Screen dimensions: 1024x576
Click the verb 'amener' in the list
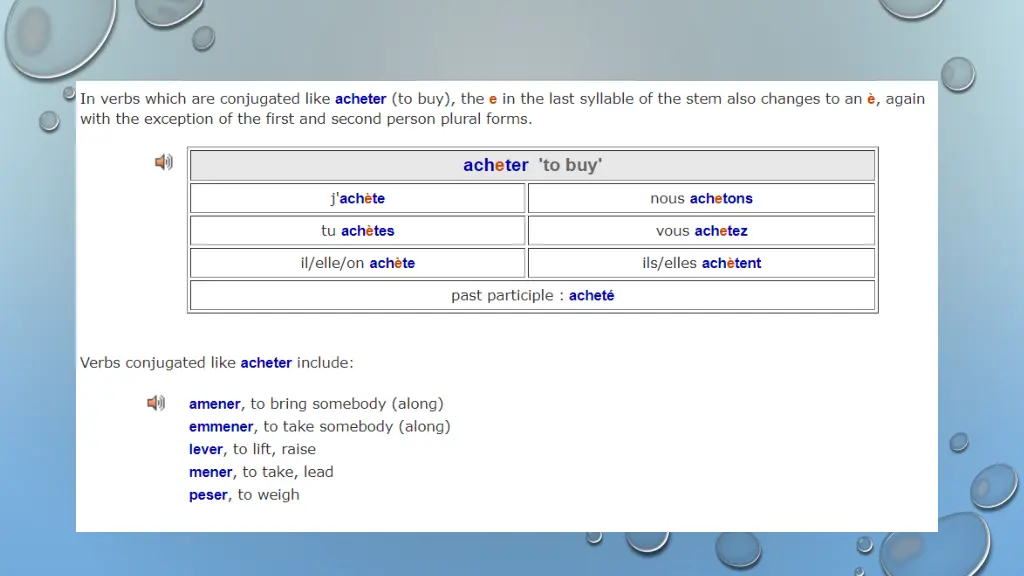click(x=214, y=404)
